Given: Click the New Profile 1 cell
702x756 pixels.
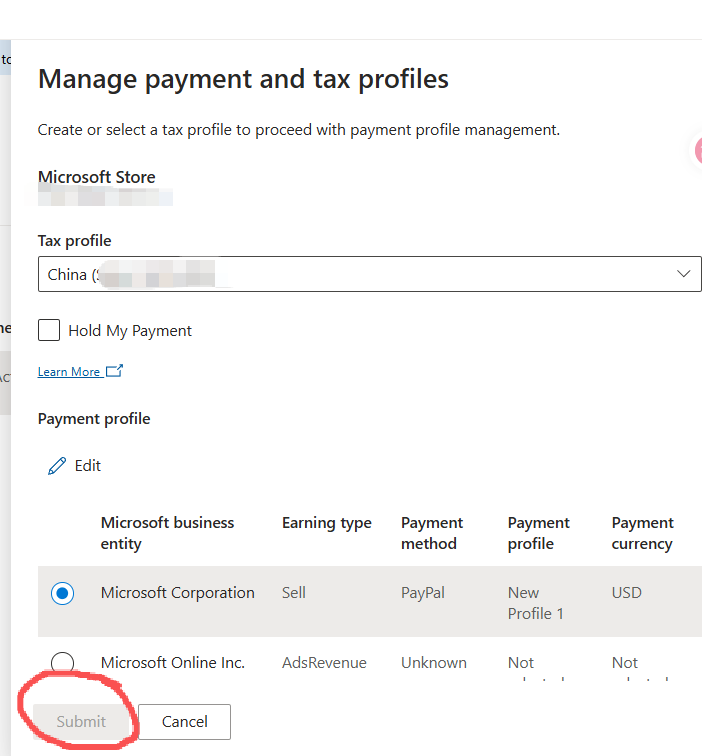Looking at the screenshot, I should click(x=535, y=603).
